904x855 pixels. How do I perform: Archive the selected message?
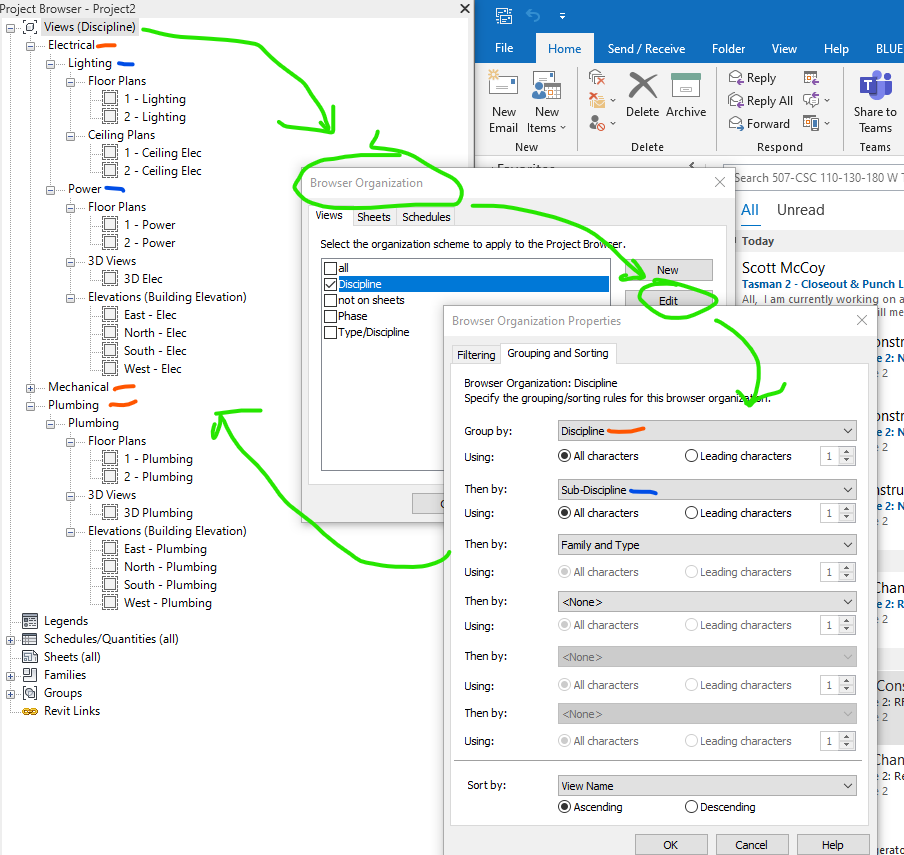coord(686,95)
